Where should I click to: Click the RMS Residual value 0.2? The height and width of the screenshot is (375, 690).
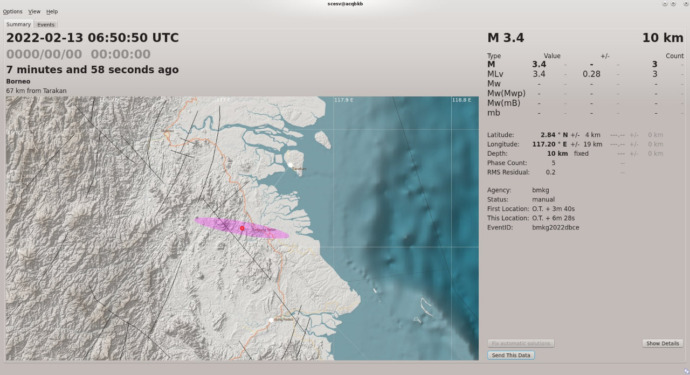(551, 172)
